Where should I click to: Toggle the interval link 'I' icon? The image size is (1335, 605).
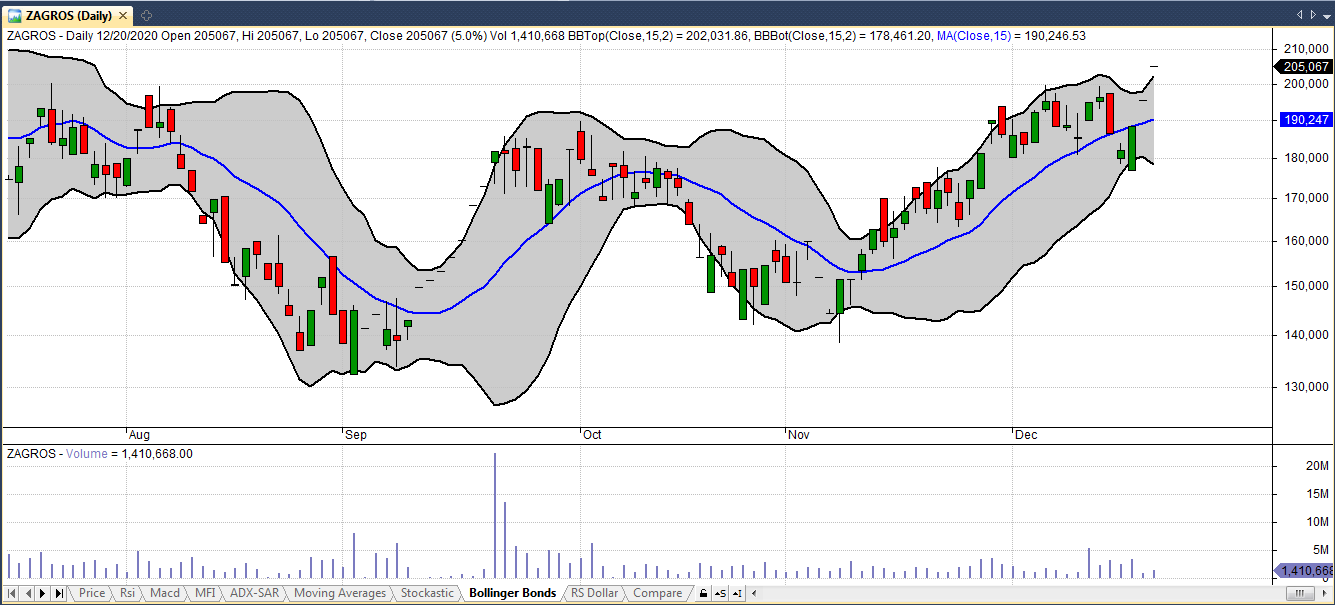tap(739, 594)
